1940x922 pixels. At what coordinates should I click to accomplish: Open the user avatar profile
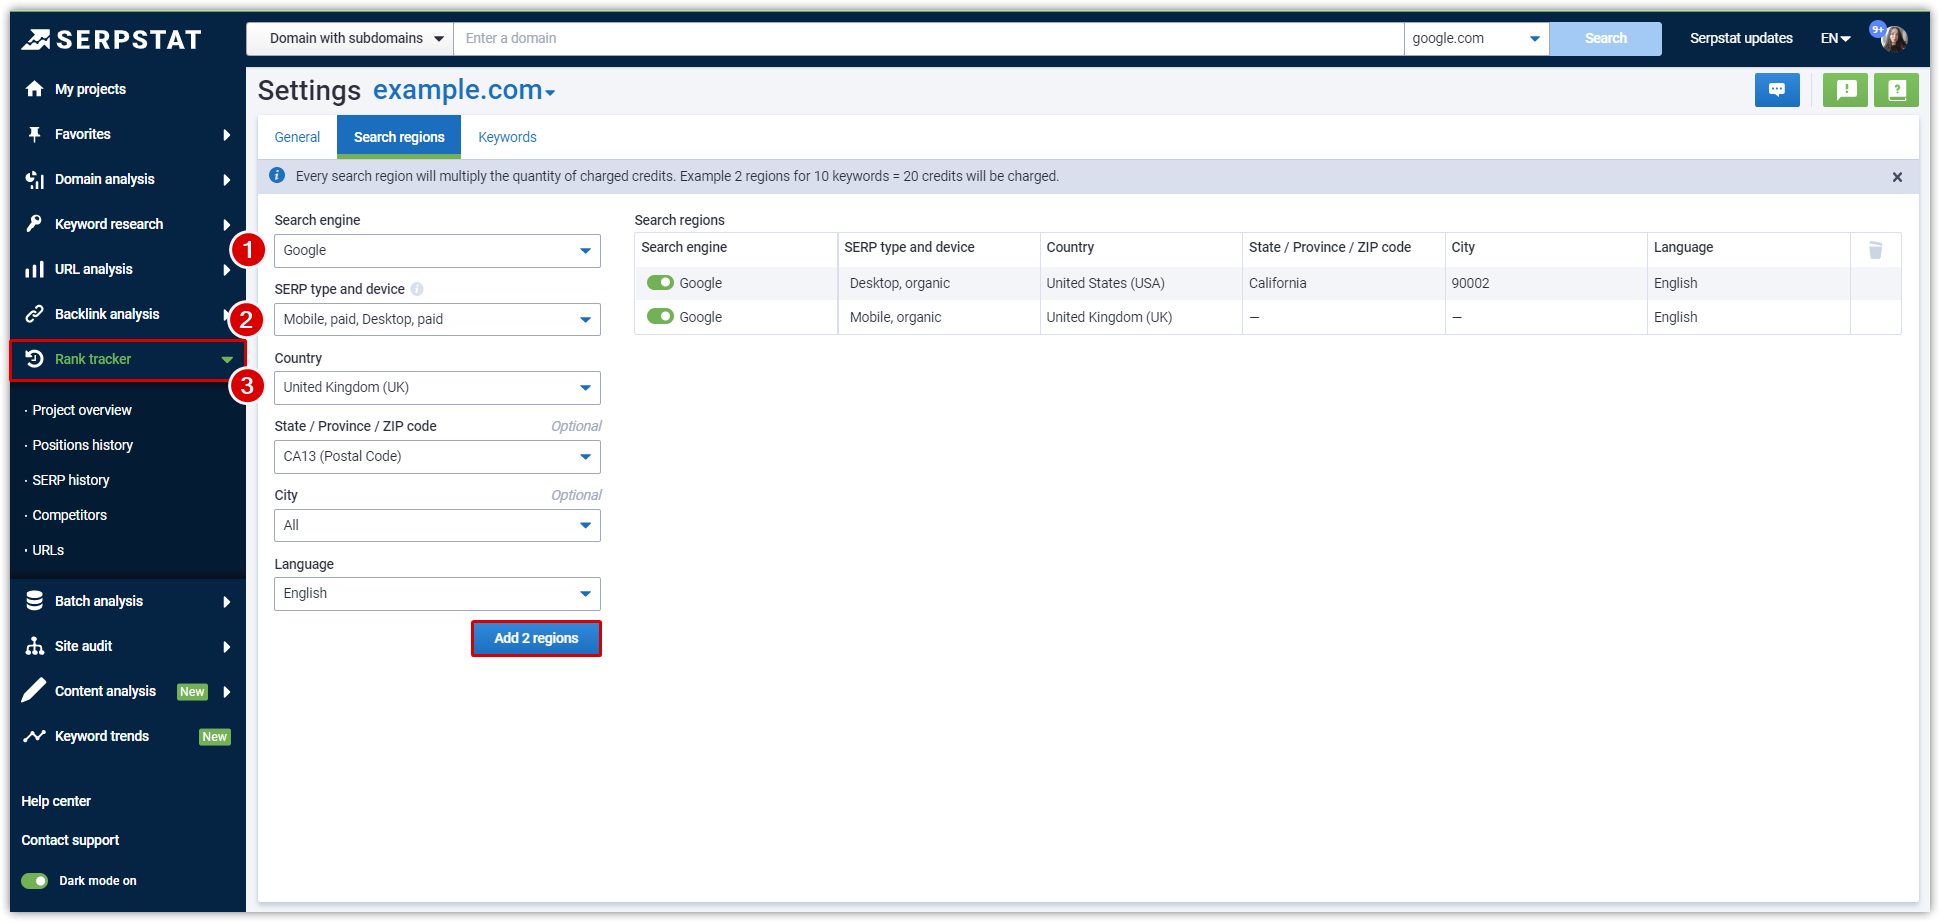tap(1894, 39)
